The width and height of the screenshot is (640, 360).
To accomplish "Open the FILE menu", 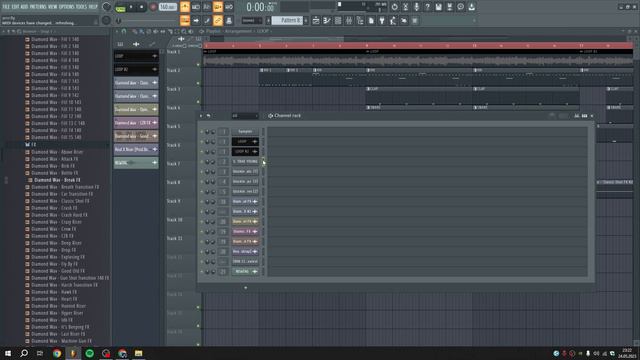I will pyautogui.click(x=6, y=7).
